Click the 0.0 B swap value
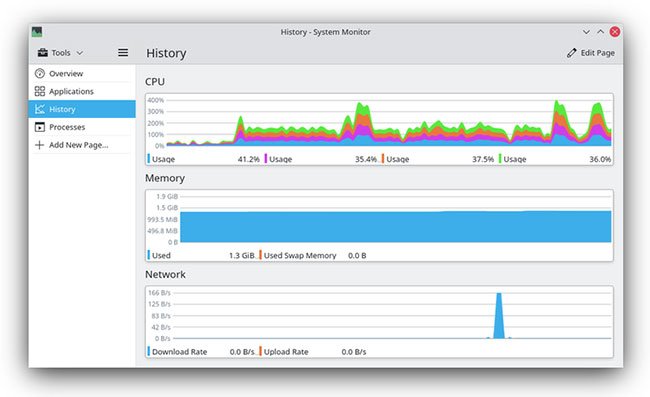Viewport: 650px width, 397px height. point(357,256)
